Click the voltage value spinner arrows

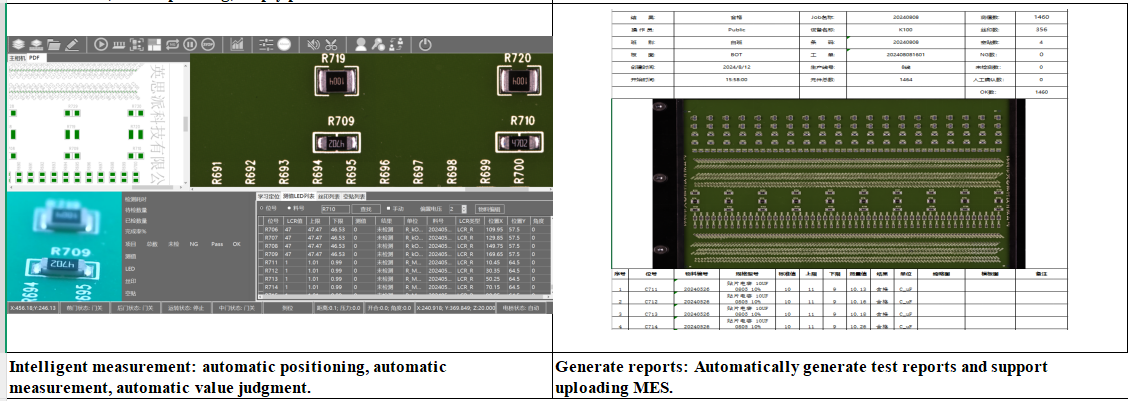(x=463, y=208)
